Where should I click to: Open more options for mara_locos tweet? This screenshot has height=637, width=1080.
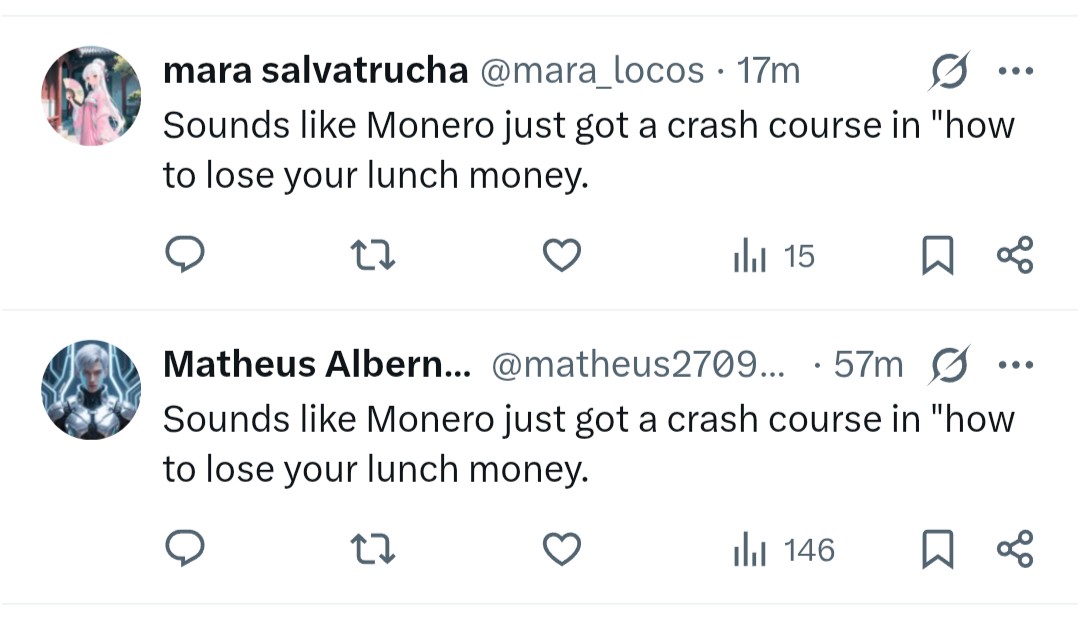[1015, 72]
